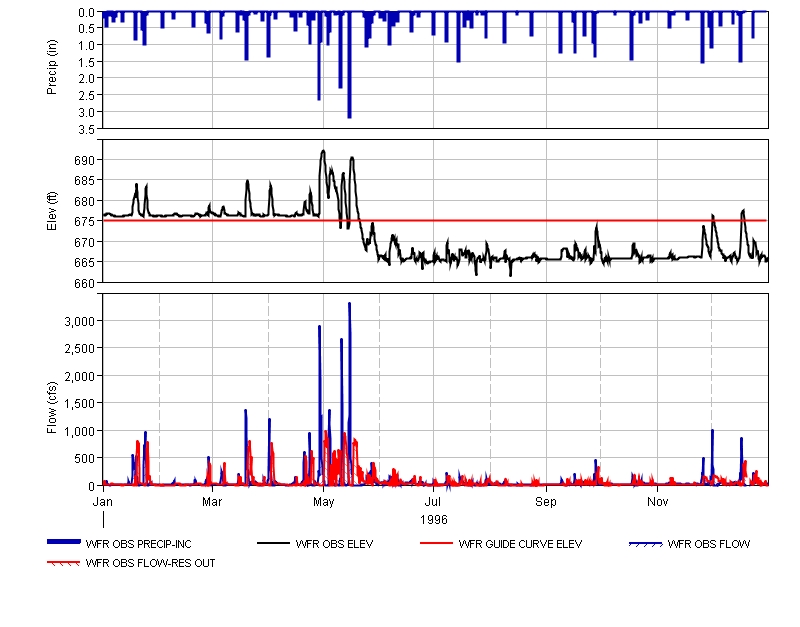Click the WFR OBS FLOW legend line sample
The width and height of the screenshot is (800, 627).
pos(645,544)
